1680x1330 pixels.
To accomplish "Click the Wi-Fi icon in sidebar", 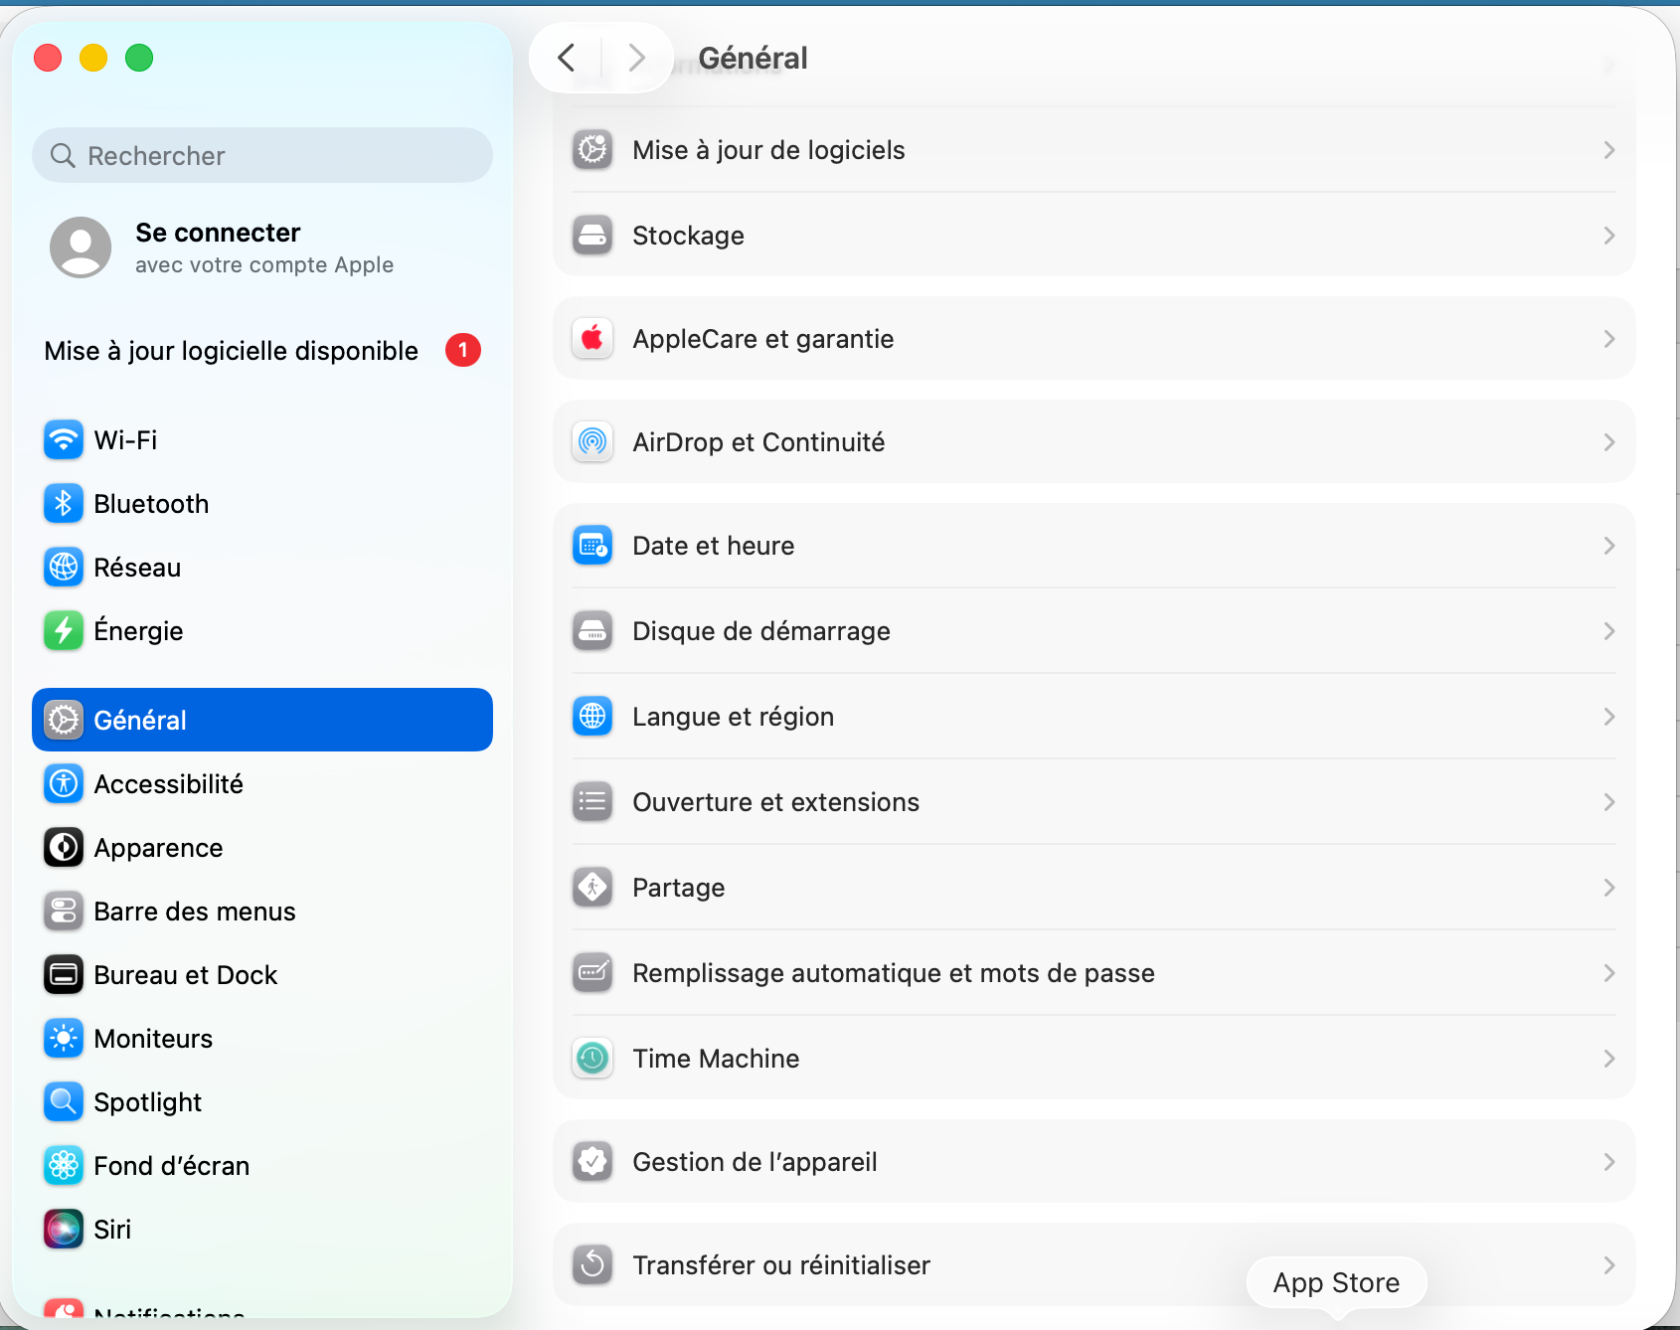I will coord(63,440).
